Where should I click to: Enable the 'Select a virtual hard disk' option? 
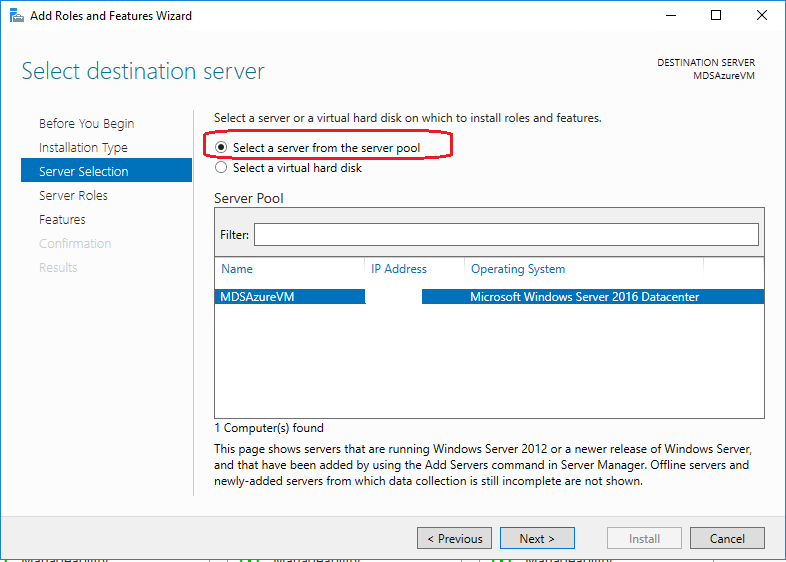click(221, 168)
